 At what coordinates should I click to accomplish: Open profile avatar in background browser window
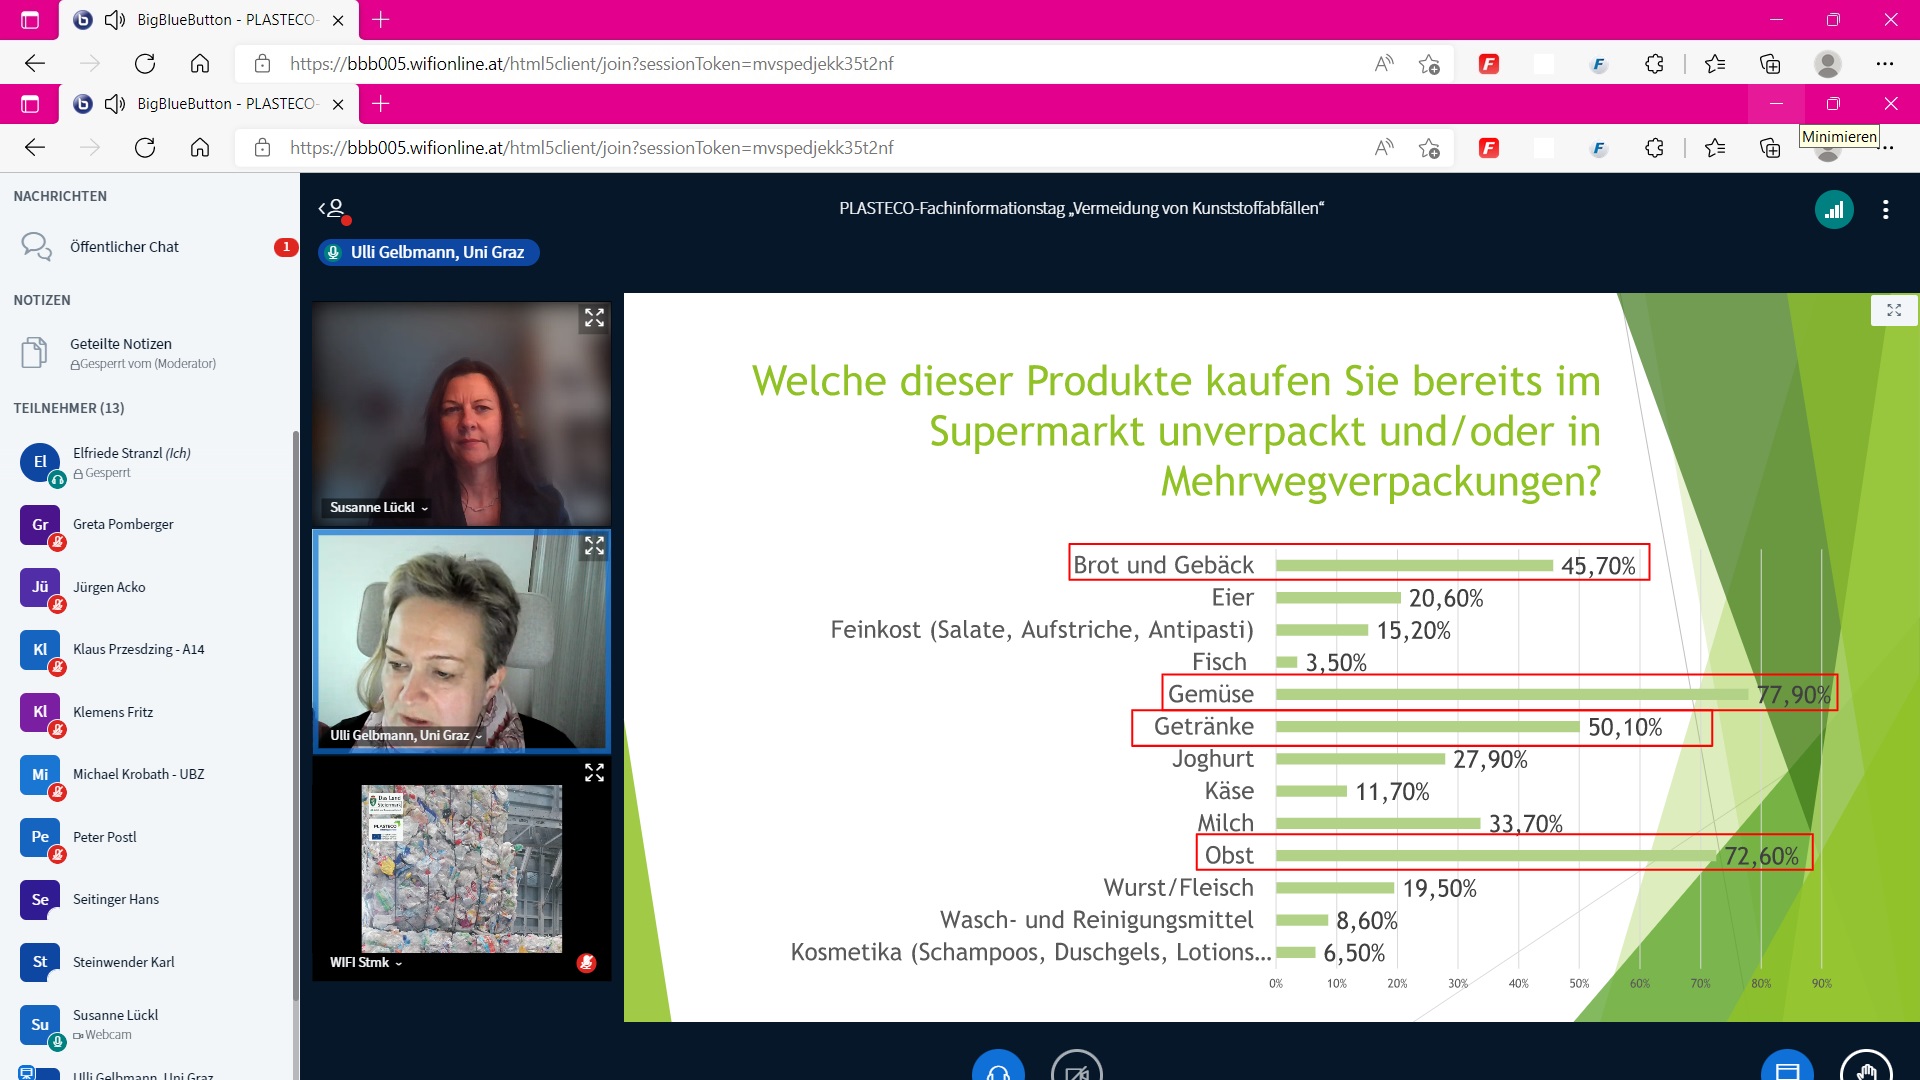1828,64
